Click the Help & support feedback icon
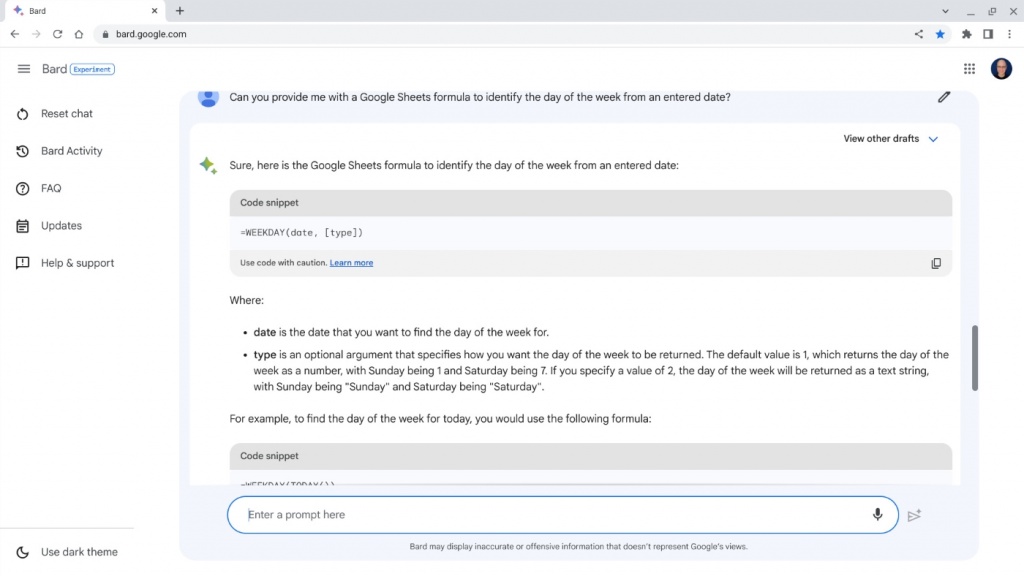Screen dimensions: 1024x576 [22, 263]
